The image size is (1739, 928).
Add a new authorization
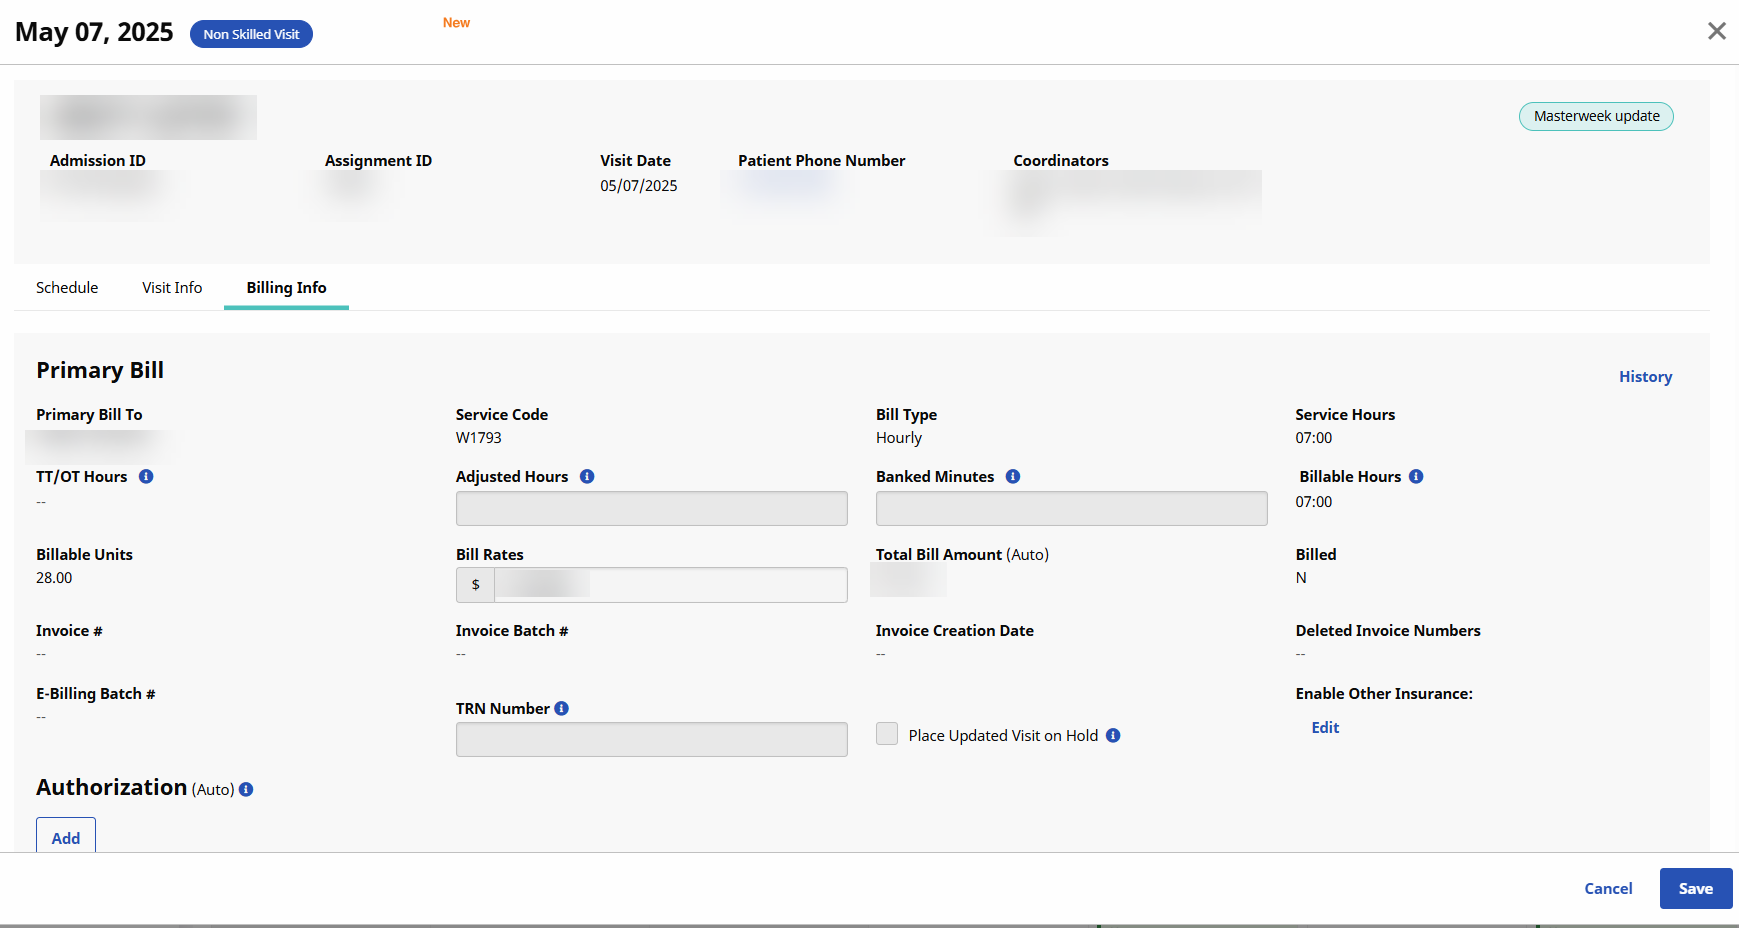tap(66, 838)
